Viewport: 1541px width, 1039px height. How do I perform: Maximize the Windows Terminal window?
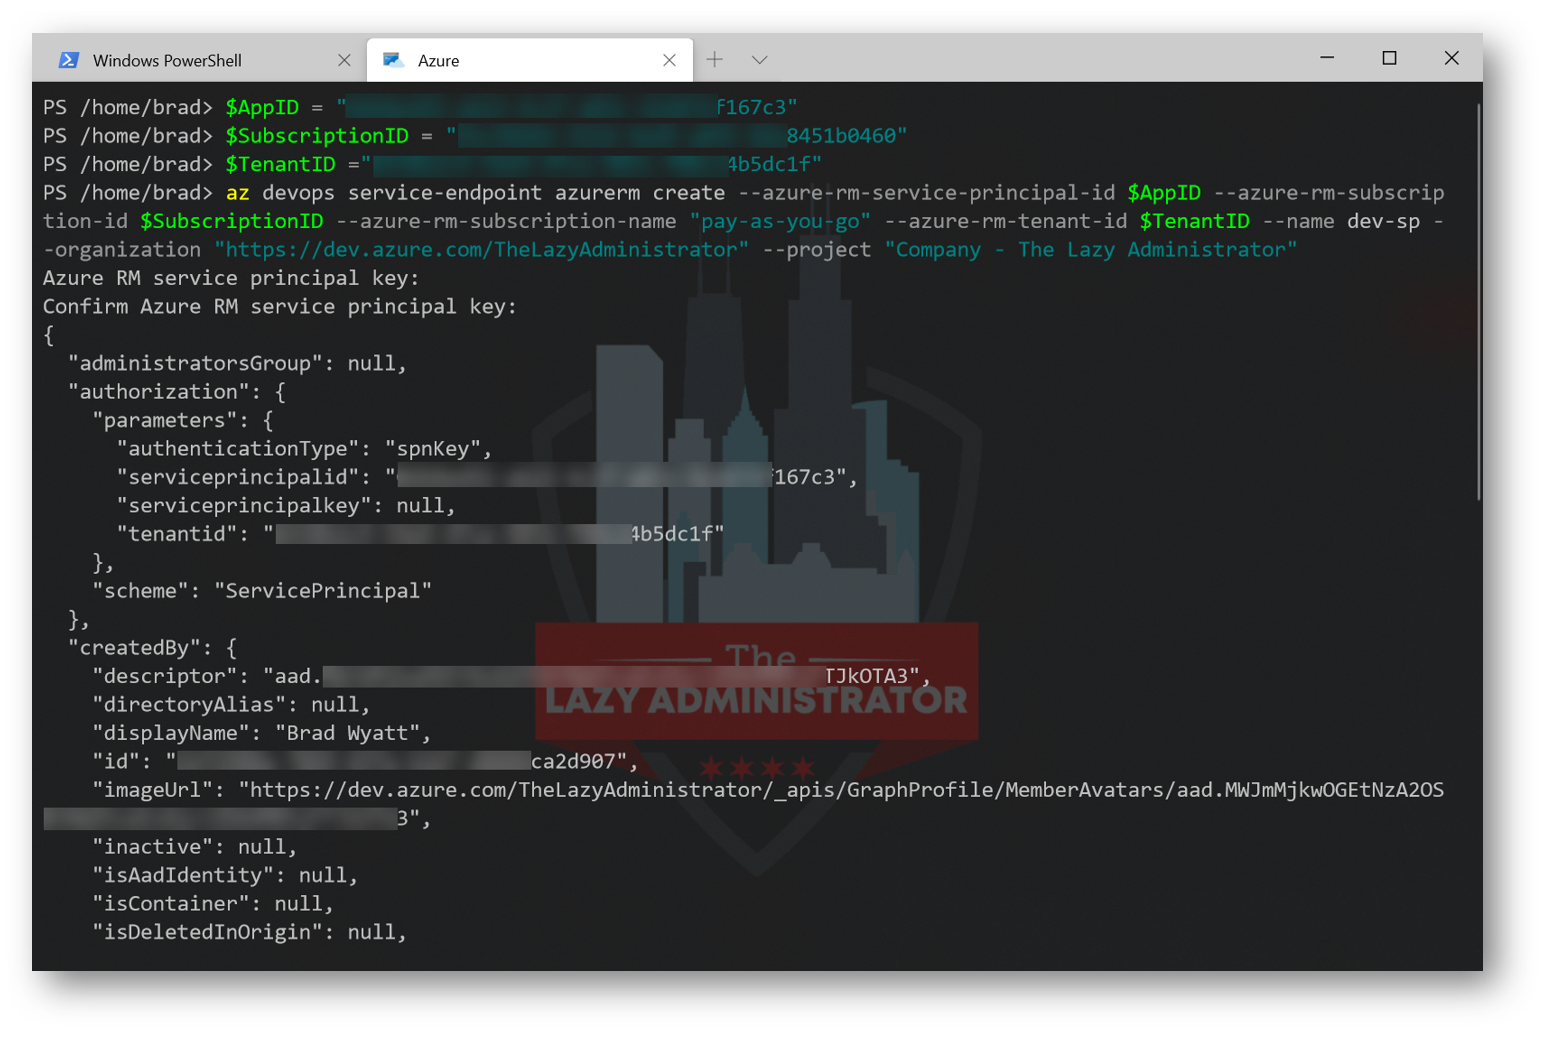[x=1389, y=58]
